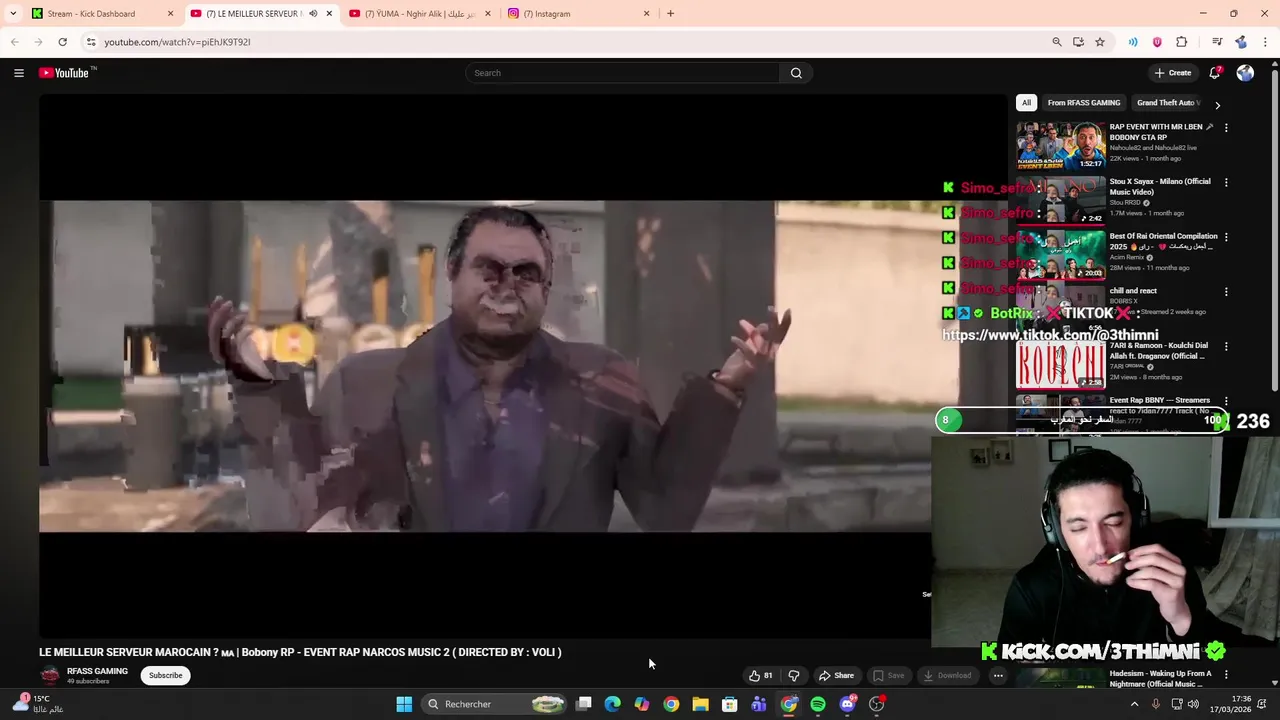Open the more actions three-dot button
The image size is (1280, 720).
[998, 676]
